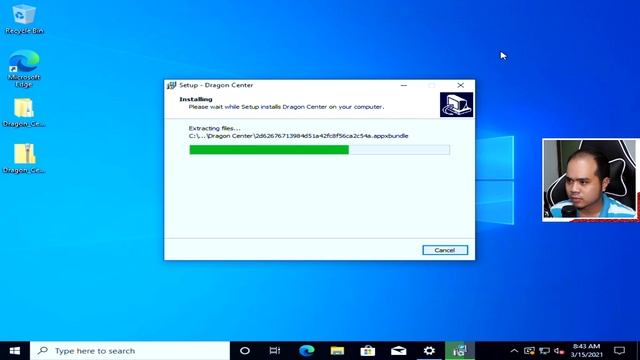This screenshot has width=640, height=360.
Task: Open Settings gear on the taskbar
Action: (x=429, y=351)
